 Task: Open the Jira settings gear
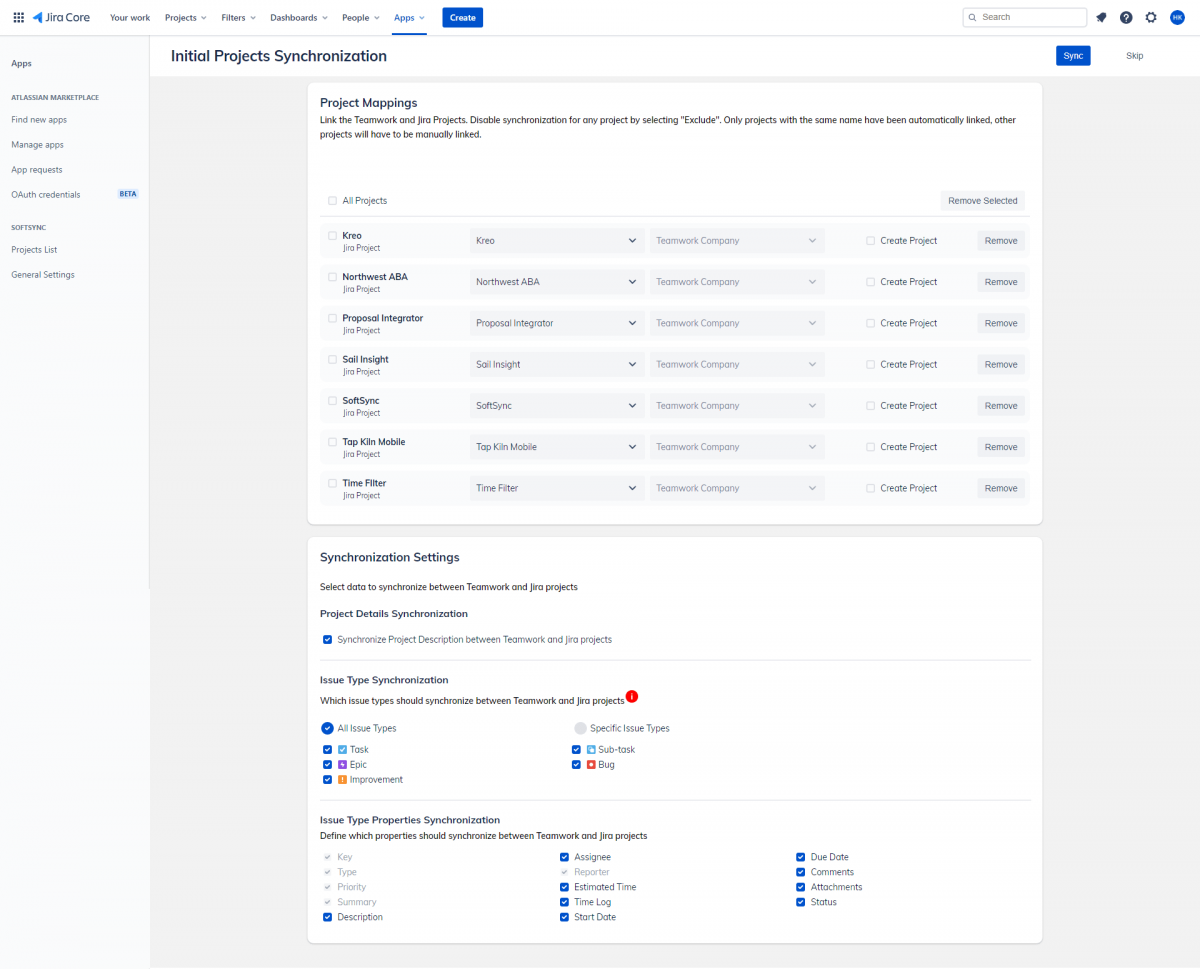(x=1151, y=17)
